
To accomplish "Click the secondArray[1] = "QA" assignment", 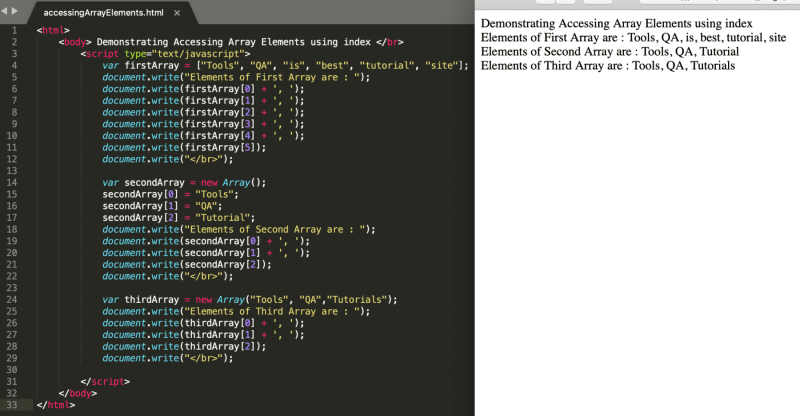I will pos(162,206).
